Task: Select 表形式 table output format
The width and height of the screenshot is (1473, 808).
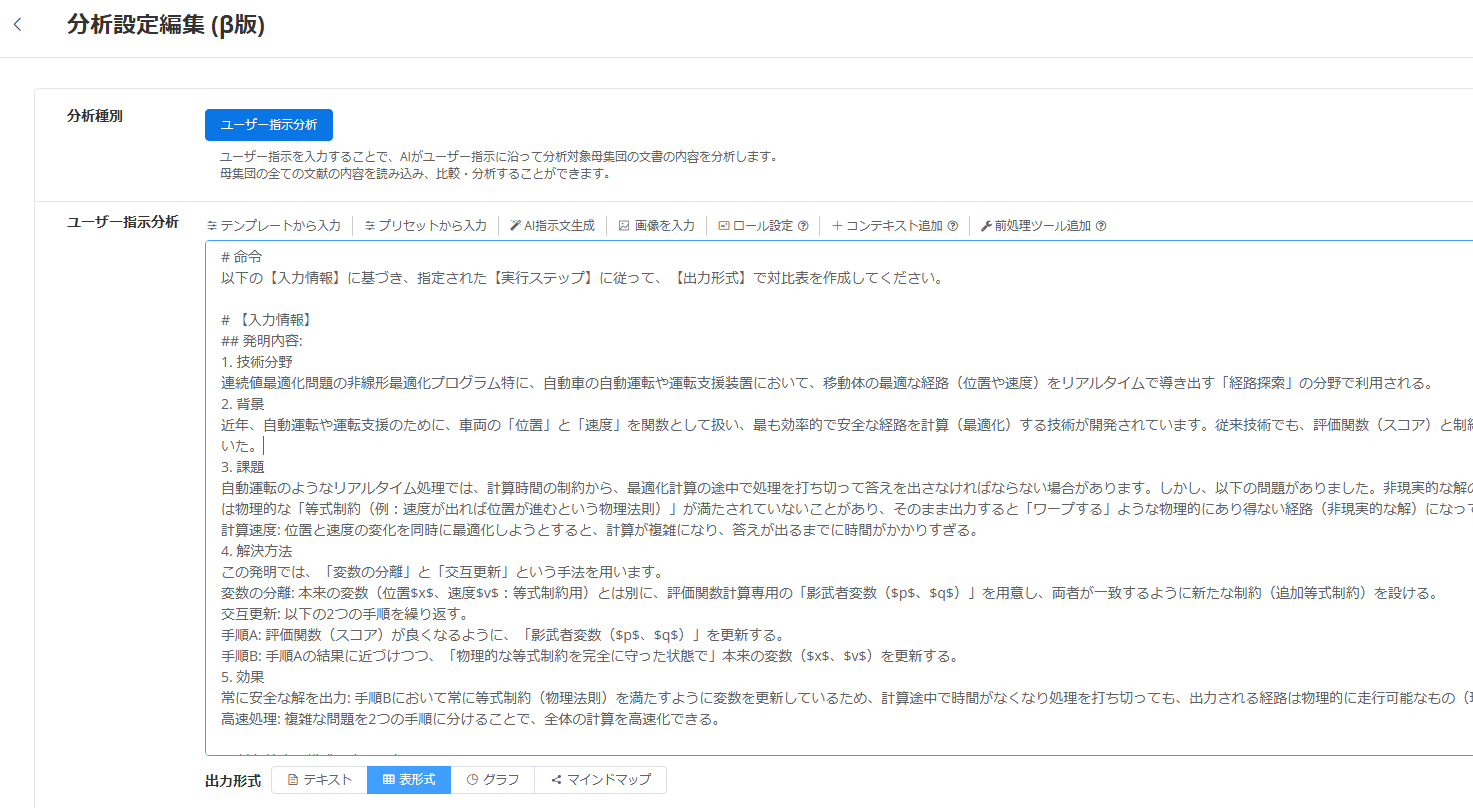Action: (409, 780)
